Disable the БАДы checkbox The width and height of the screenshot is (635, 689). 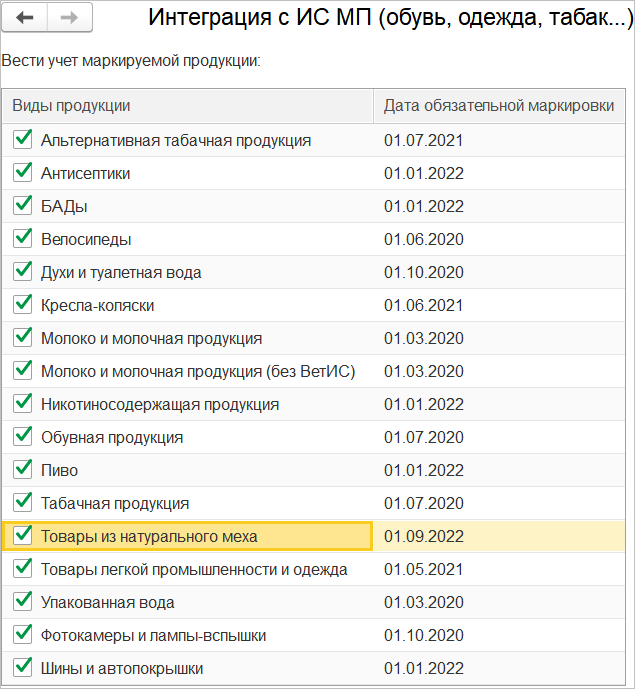click(x=23, y=206)
